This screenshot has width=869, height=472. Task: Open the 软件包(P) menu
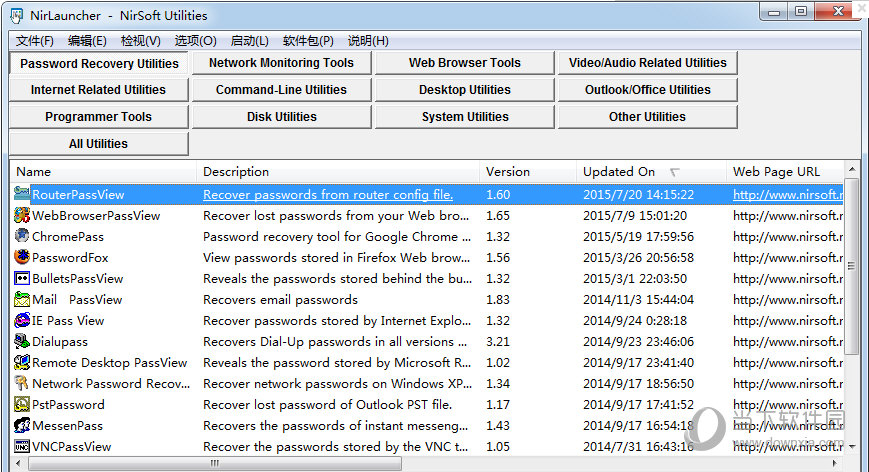click(x=308, y=41)
